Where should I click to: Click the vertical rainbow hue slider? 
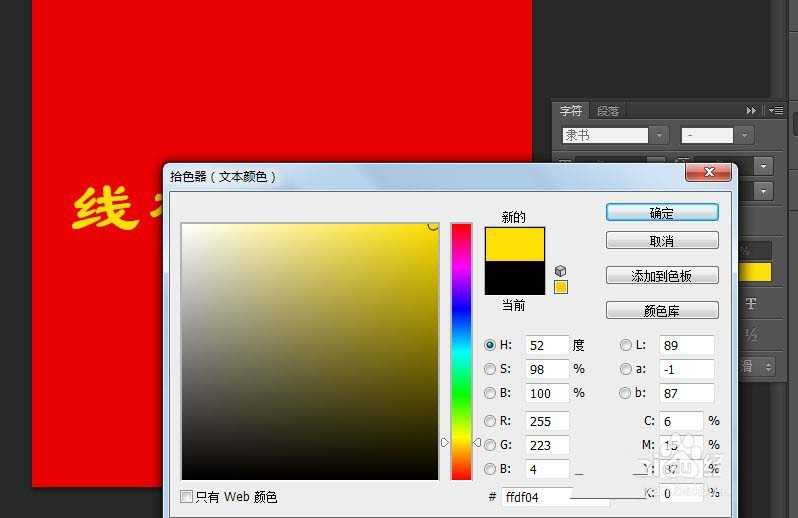click(461, 350)
